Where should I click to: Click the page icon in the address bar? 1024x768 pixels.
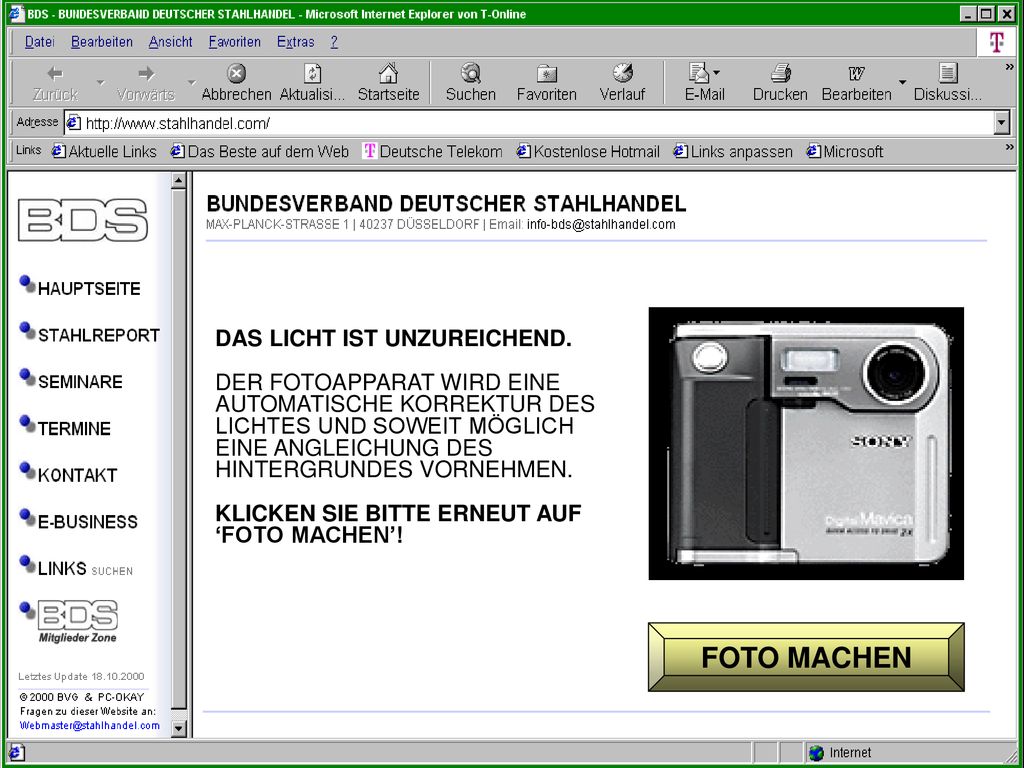click(74, 122)
